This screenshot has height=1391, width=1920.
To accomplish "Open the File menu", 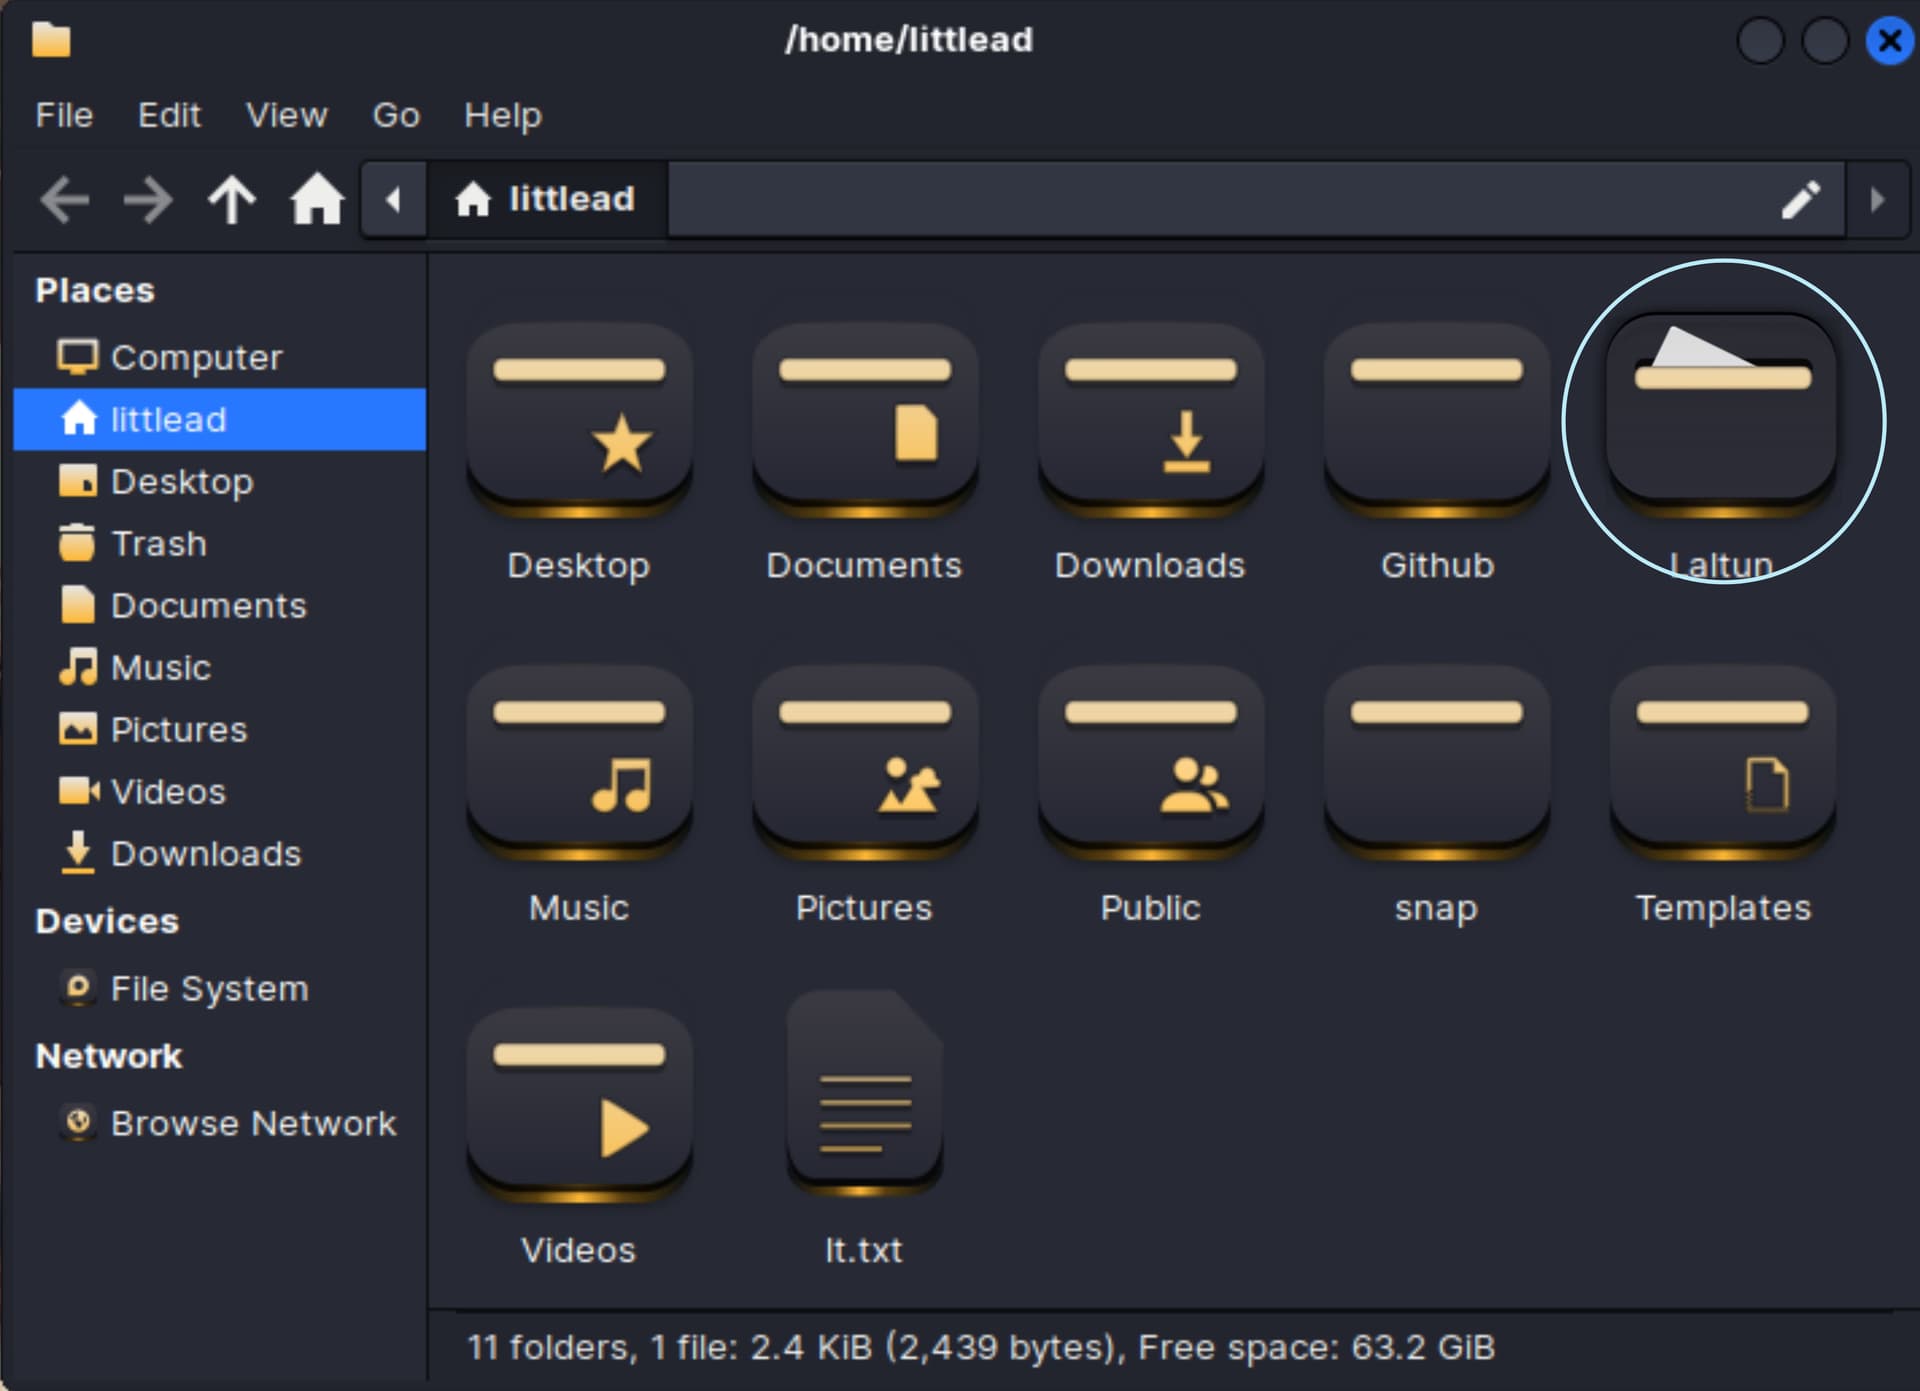I will 64,115.
